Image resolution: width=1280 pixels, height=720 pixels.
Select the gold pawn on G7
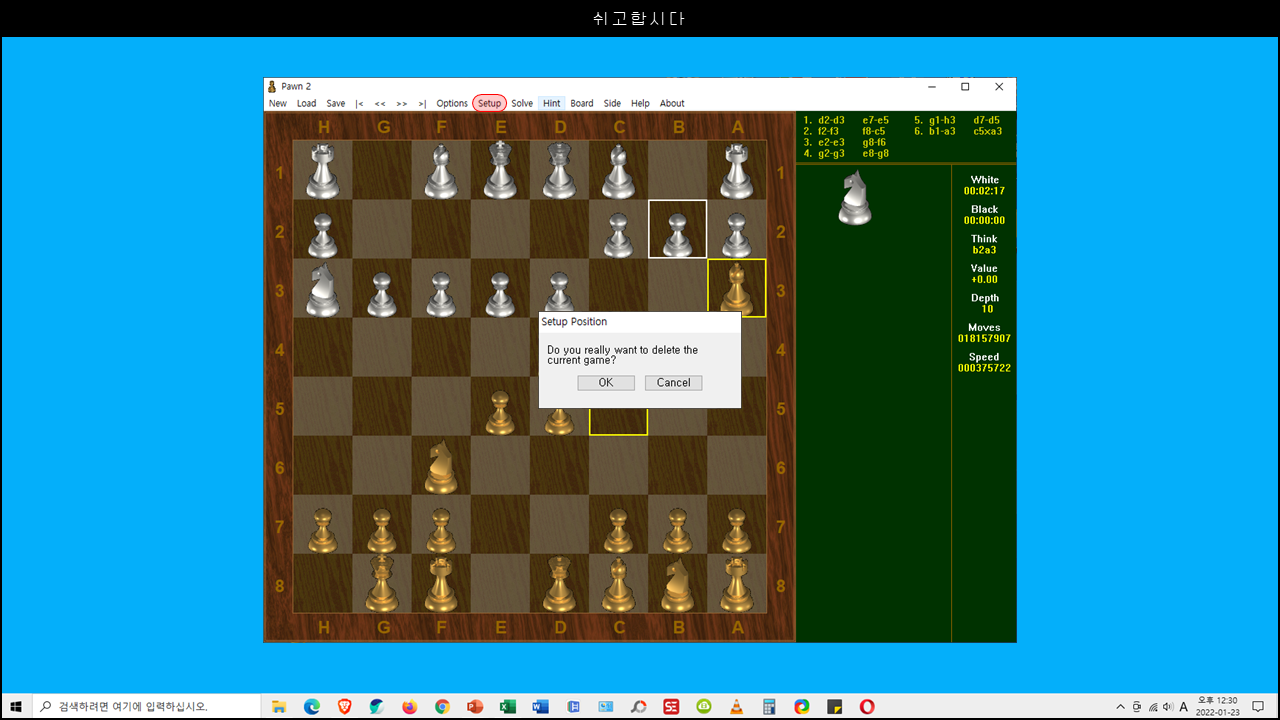tap(381, 530)
